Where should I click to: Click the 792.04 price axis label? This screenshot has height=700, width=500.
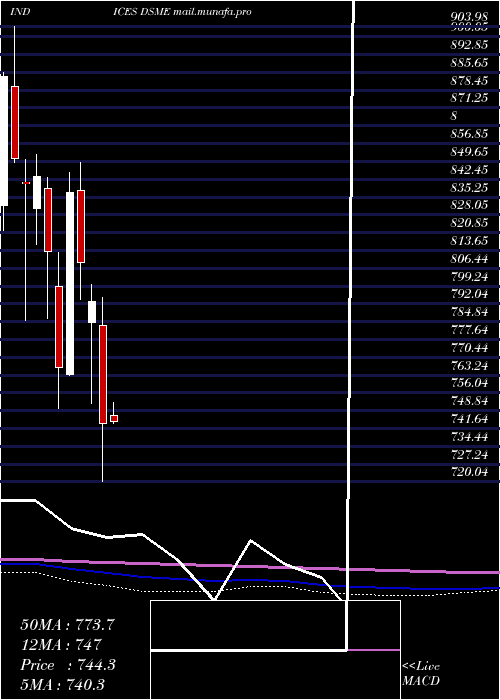tap(468, 294)
